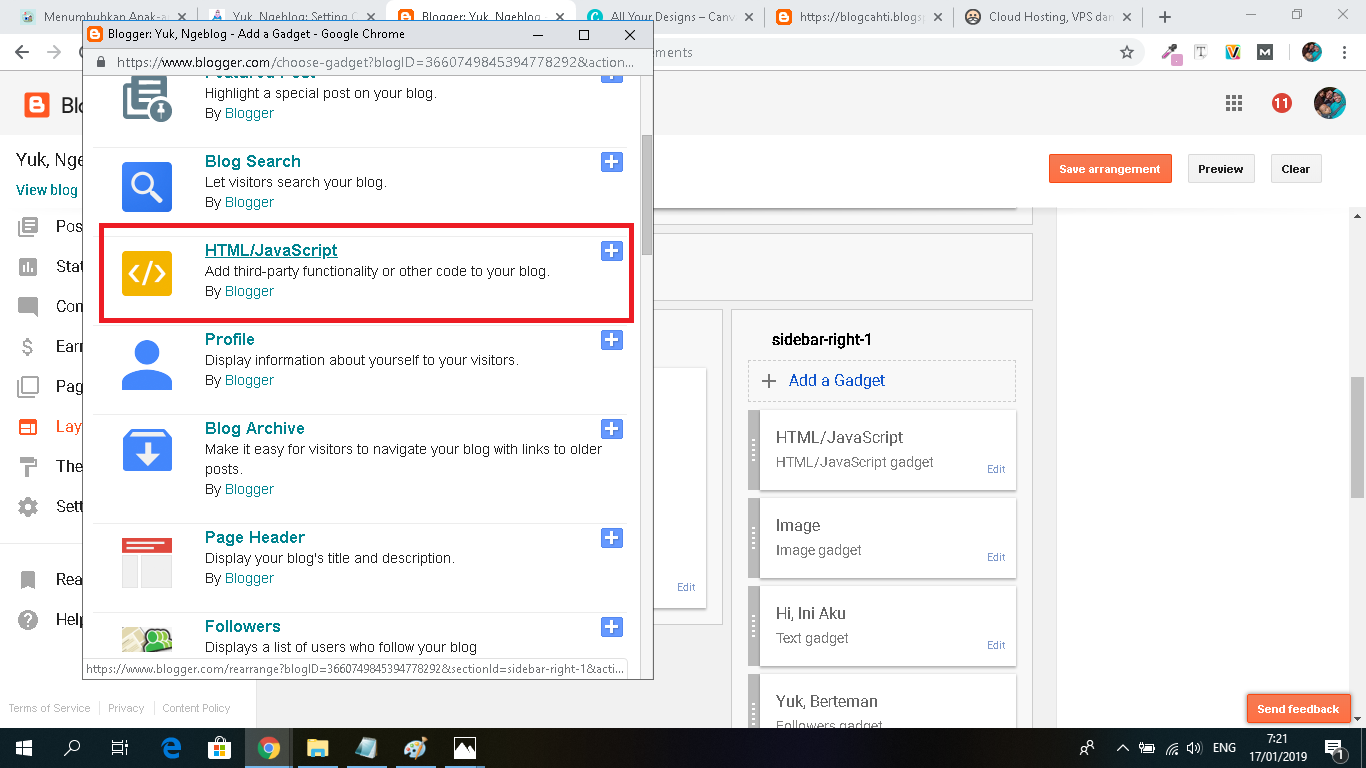Viewport: 1366px width, 768px height.
Task: Click the Clear button
Action: tap(1296, 169)
